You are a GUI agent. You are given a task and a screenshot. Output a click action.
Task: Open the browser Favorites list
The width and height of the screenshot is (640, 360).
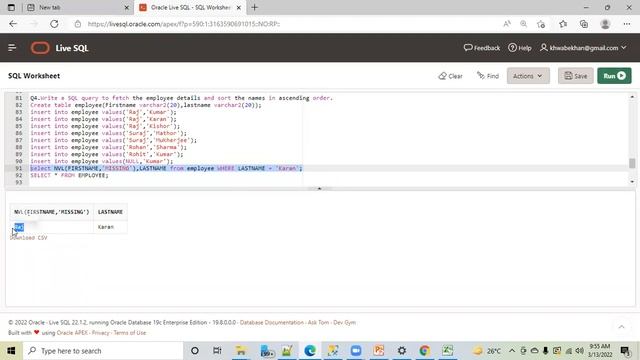click(563, 24)
